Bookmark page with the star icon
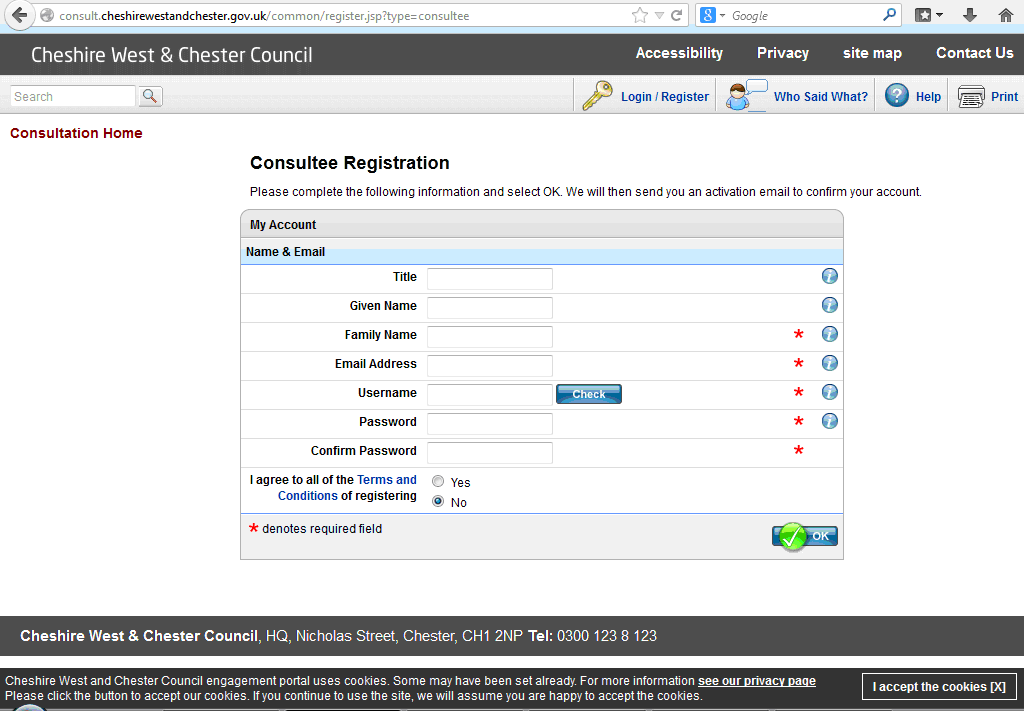The image size is (1027, 711). pos(639,15)
